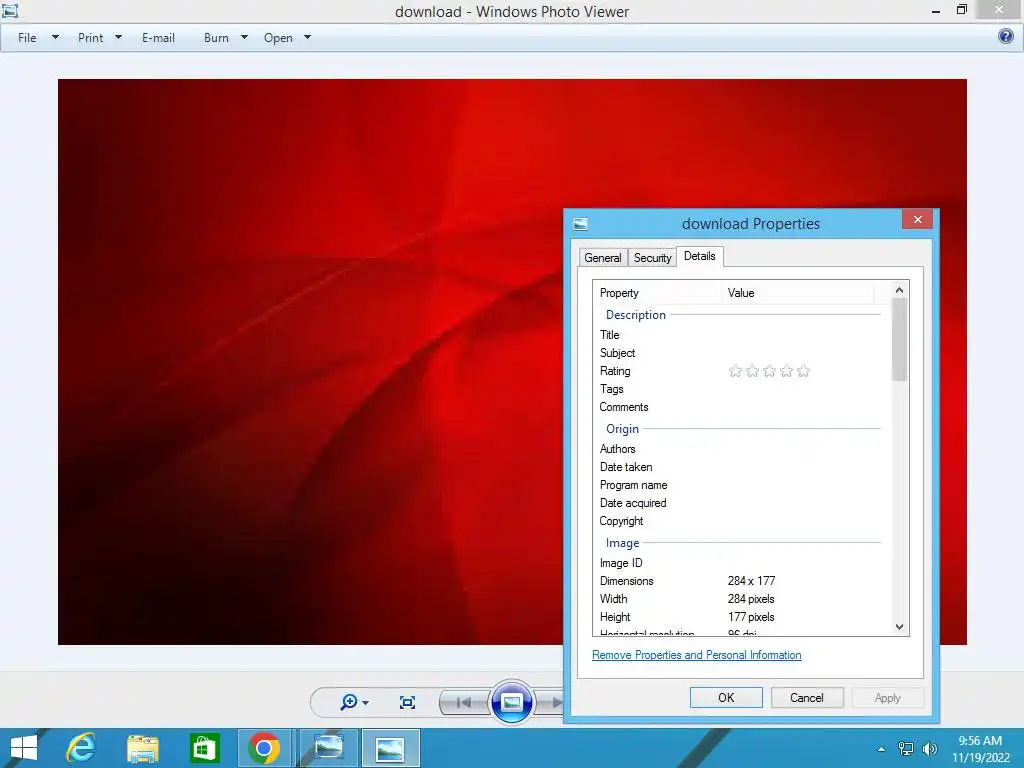The height and width of the screenshot is (768, 1024).
Task: Open the File menu
Action: tap(27, 38)
